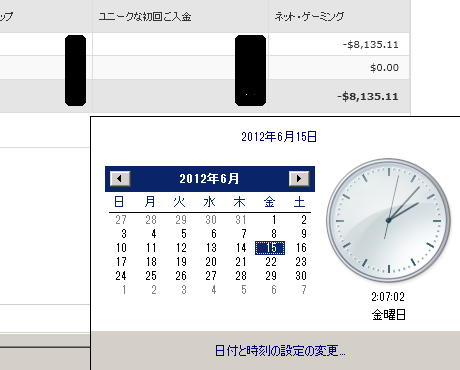Click the 2012年6月15日 date heading
The image size is (460, 370).
[x=279, y=137]
